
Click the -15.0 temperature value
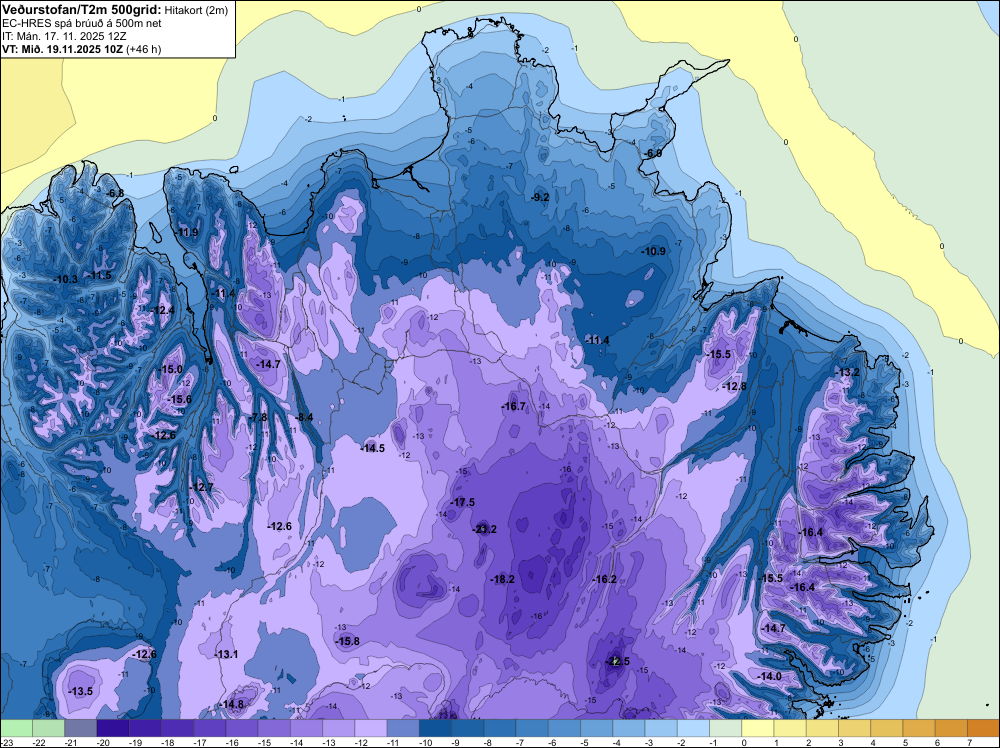point(171,369)
